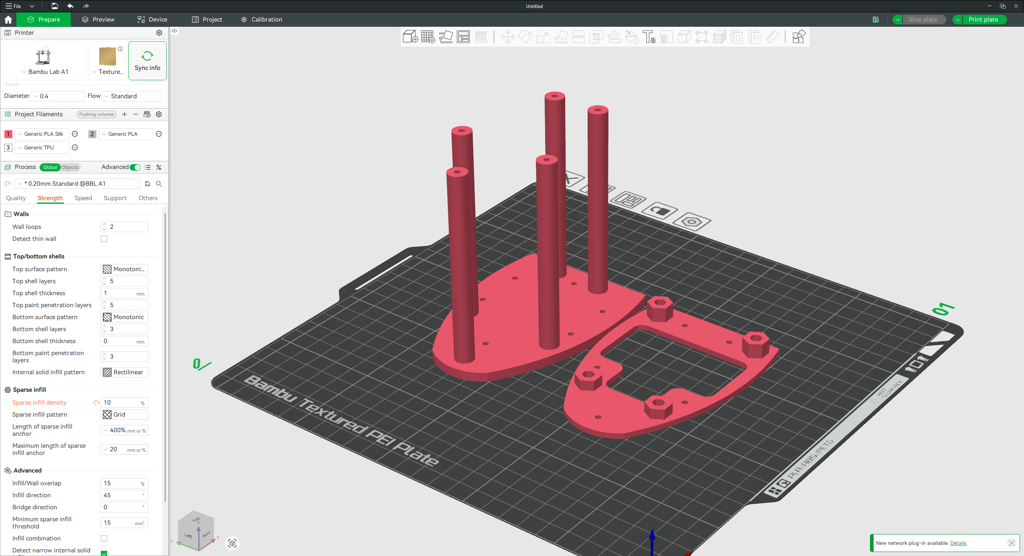Click the plate lock icon on the bed
This screenshot has width=1024, height=556.
click(660, 211)
